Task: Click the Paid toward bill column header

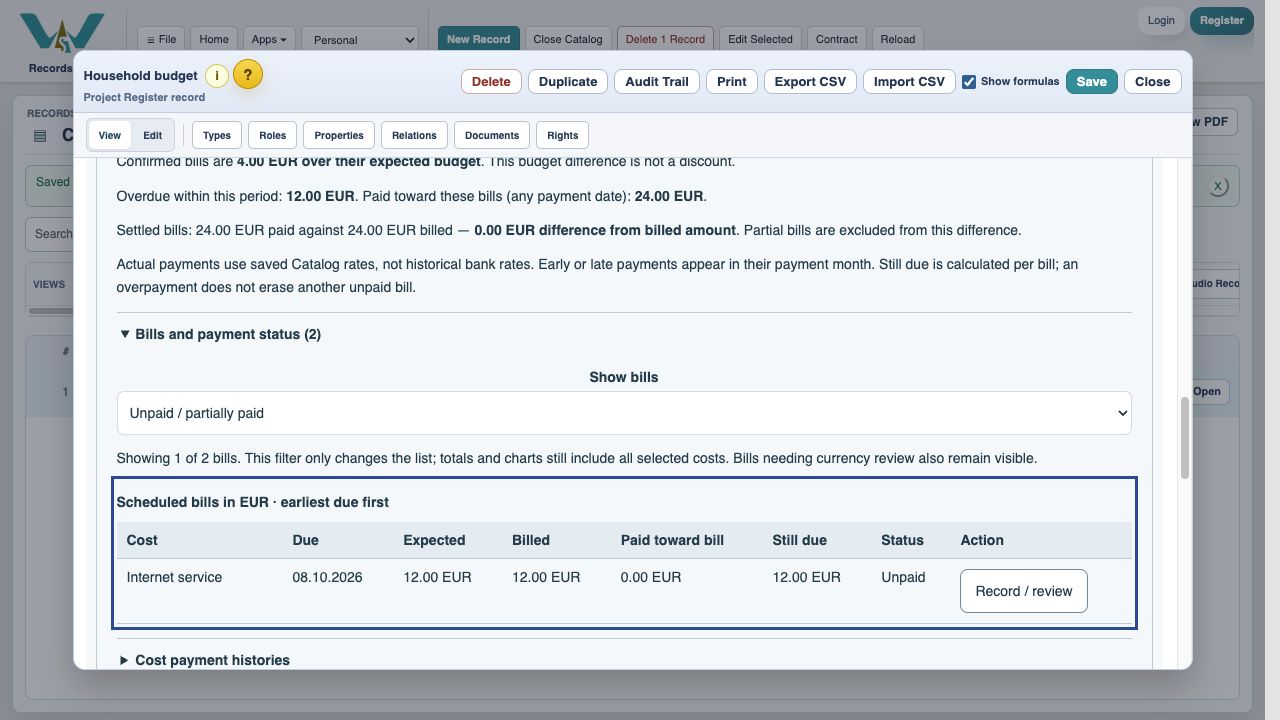Action: (672, 540)
